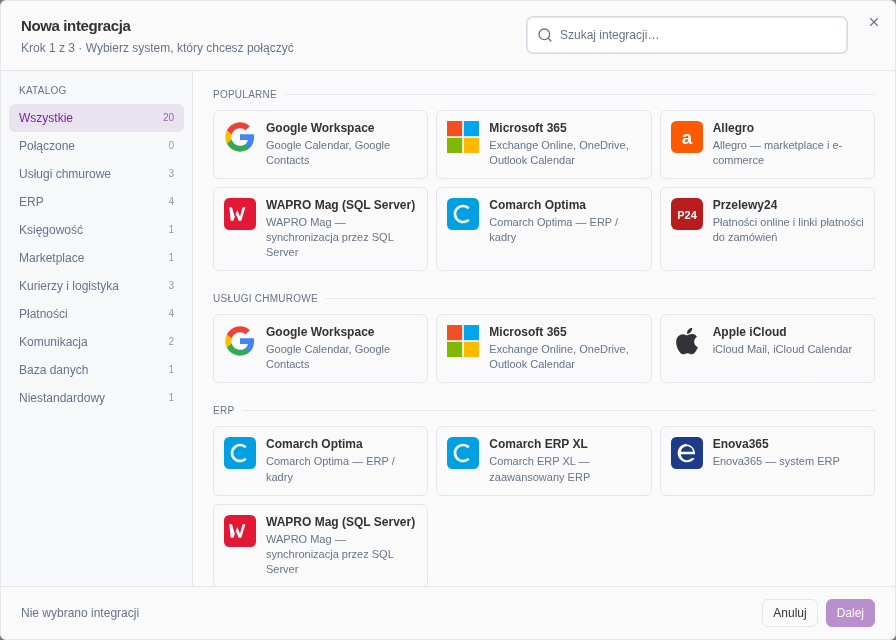Choose Google Workspace title under Usługi chmurowe
Image resolution: width=896 pixels, height=640 pixels.
pos(320,332)
